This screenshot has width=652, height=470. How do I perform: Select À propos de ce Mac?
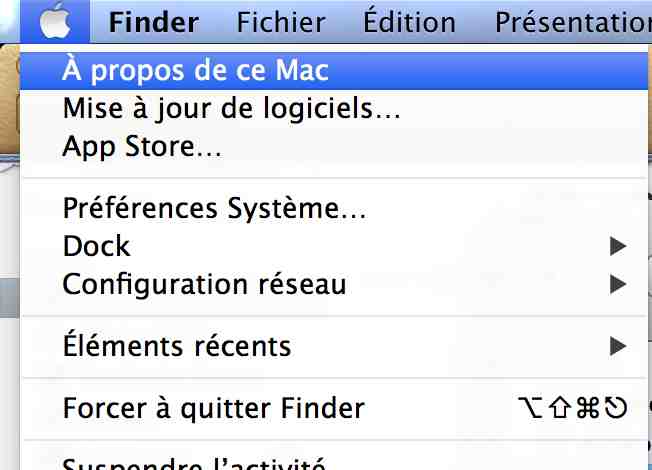coord(196,70)
